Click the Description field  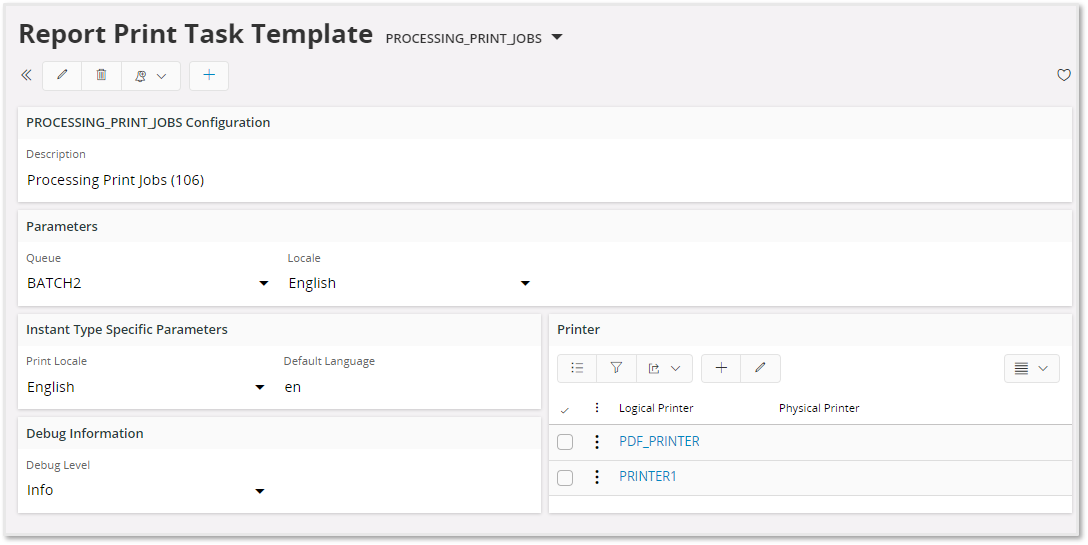[544, 180]
